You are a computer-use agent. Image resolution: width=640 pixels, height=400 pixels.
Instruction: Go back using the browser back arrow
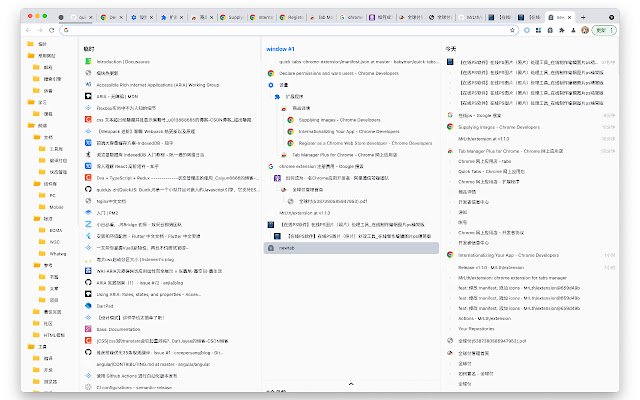(x=28, y=30)
